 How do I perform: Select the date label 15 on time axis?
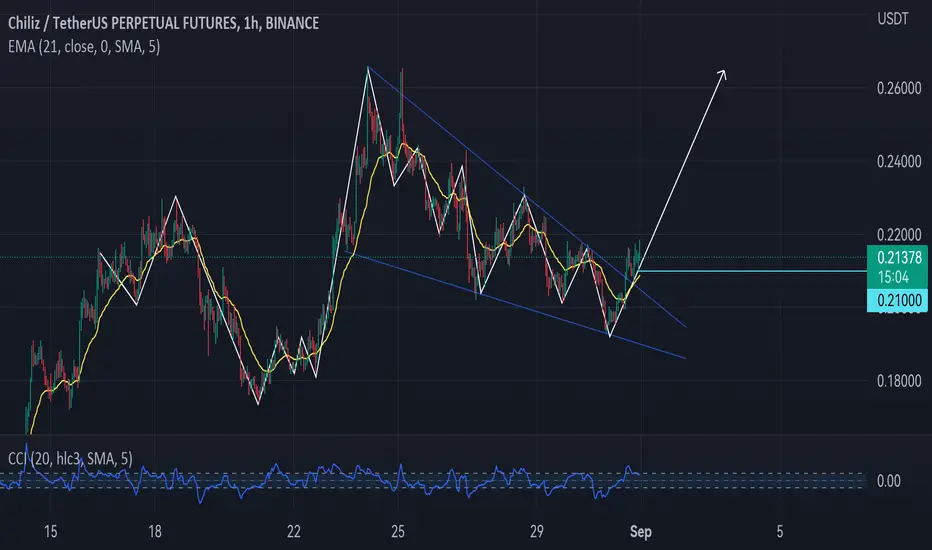51,532
